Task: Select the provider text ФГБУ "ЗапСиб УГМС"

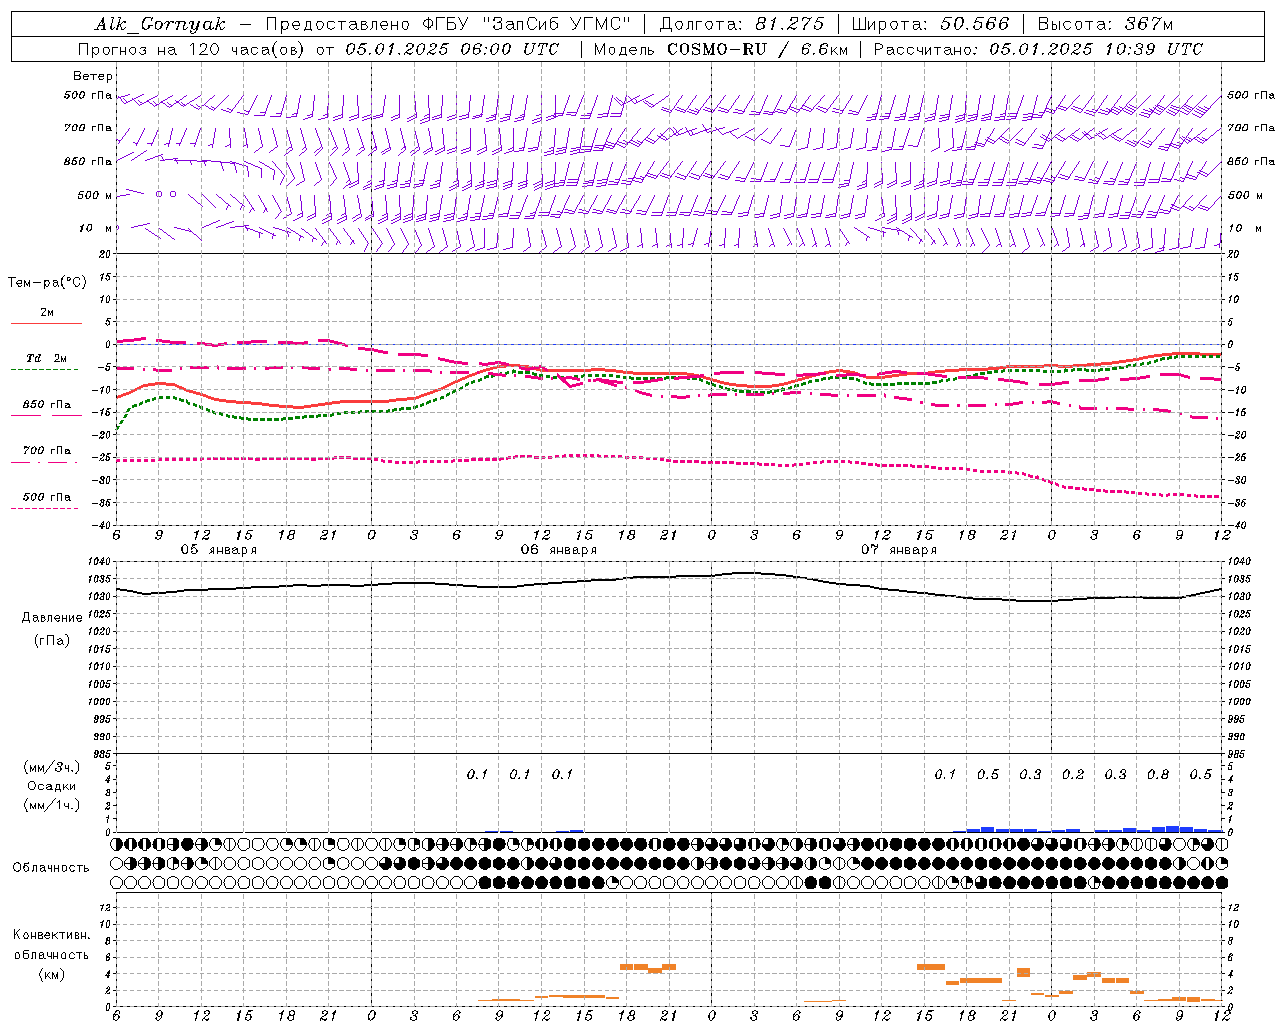Action: (x=526, y=24)
